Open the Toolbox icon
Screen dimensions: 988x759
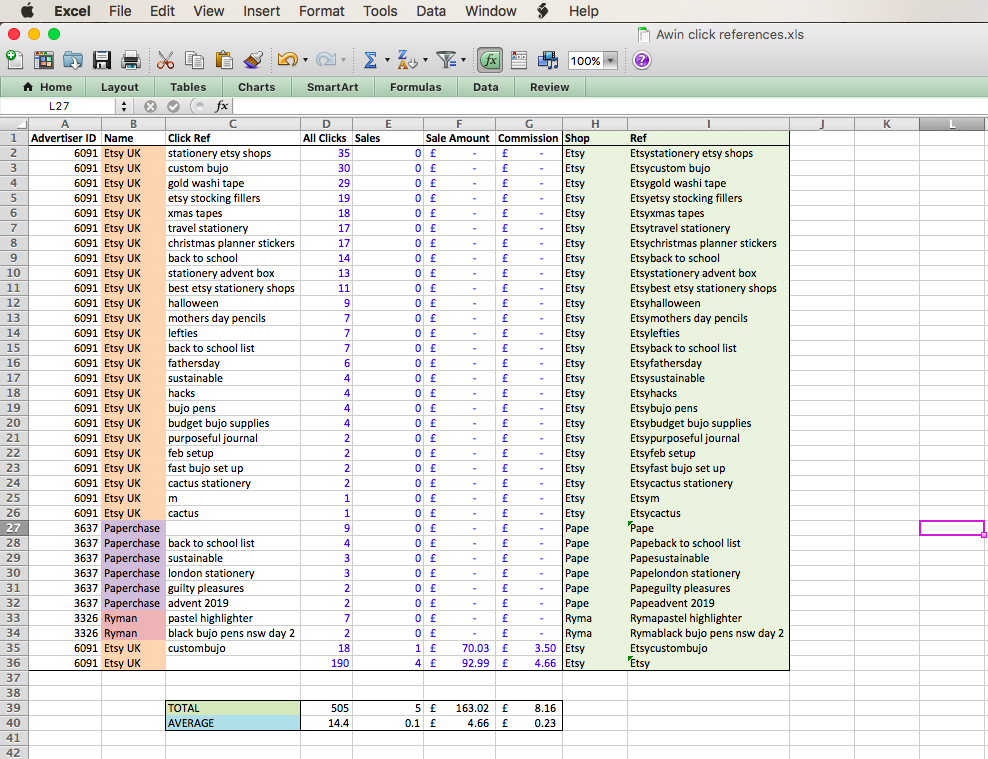click(x=519, y=60)
